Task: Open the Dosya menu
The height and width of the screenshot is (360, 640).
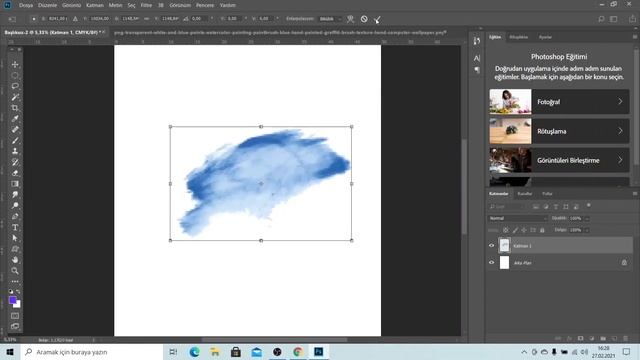Action: pyautogui.click(x=26, y=5)
